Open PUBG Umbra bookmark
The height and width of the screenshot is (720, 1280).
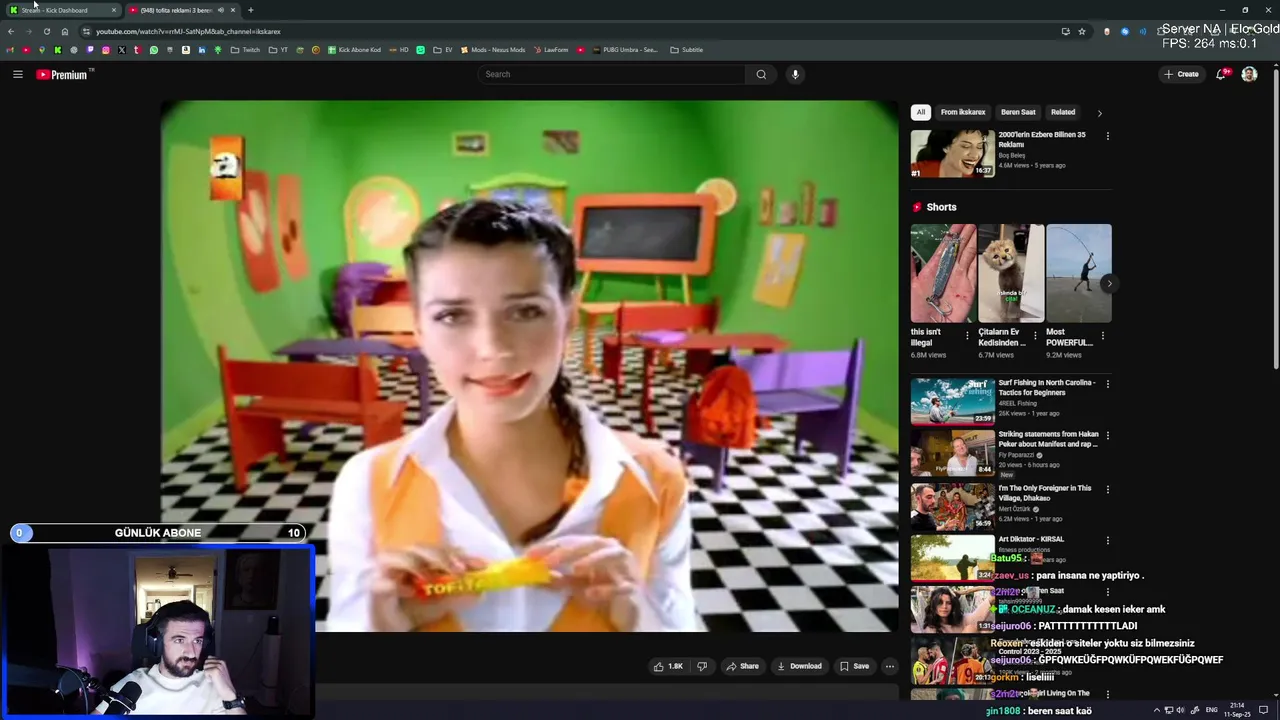(625, 50)
